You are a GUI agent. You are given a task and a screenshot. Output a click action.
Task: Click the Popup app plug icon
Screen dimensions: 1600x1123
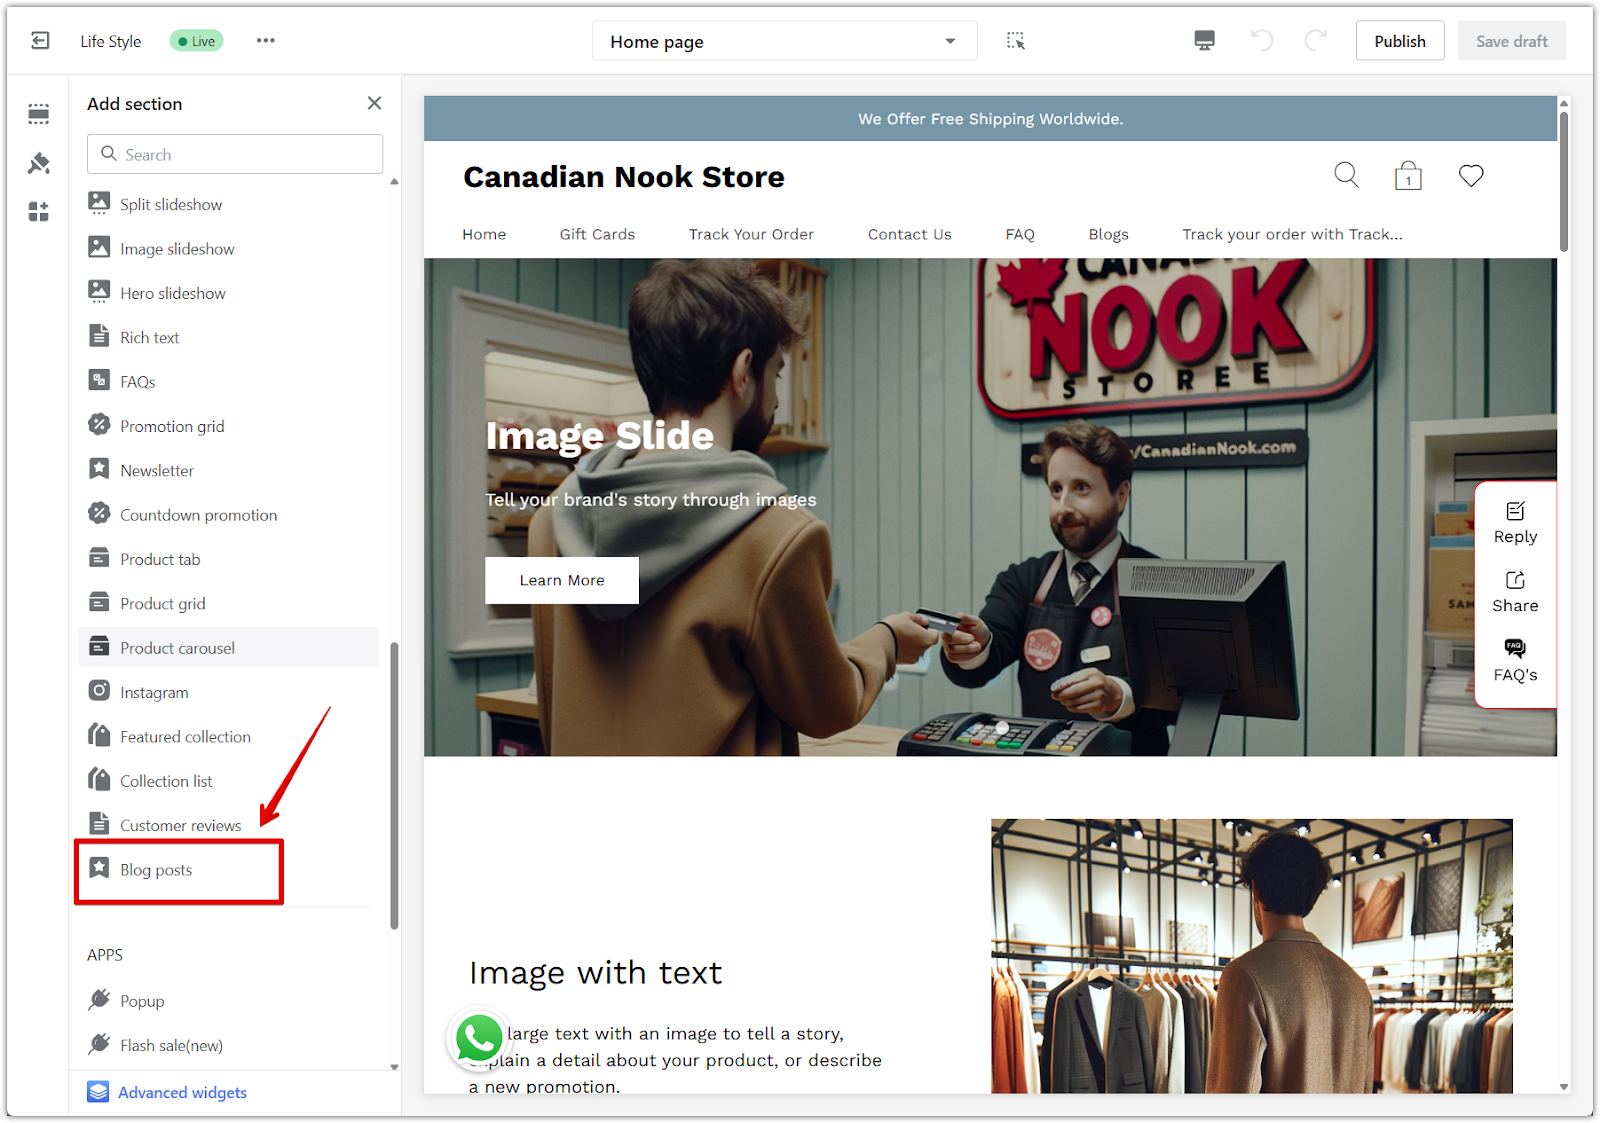99,999
